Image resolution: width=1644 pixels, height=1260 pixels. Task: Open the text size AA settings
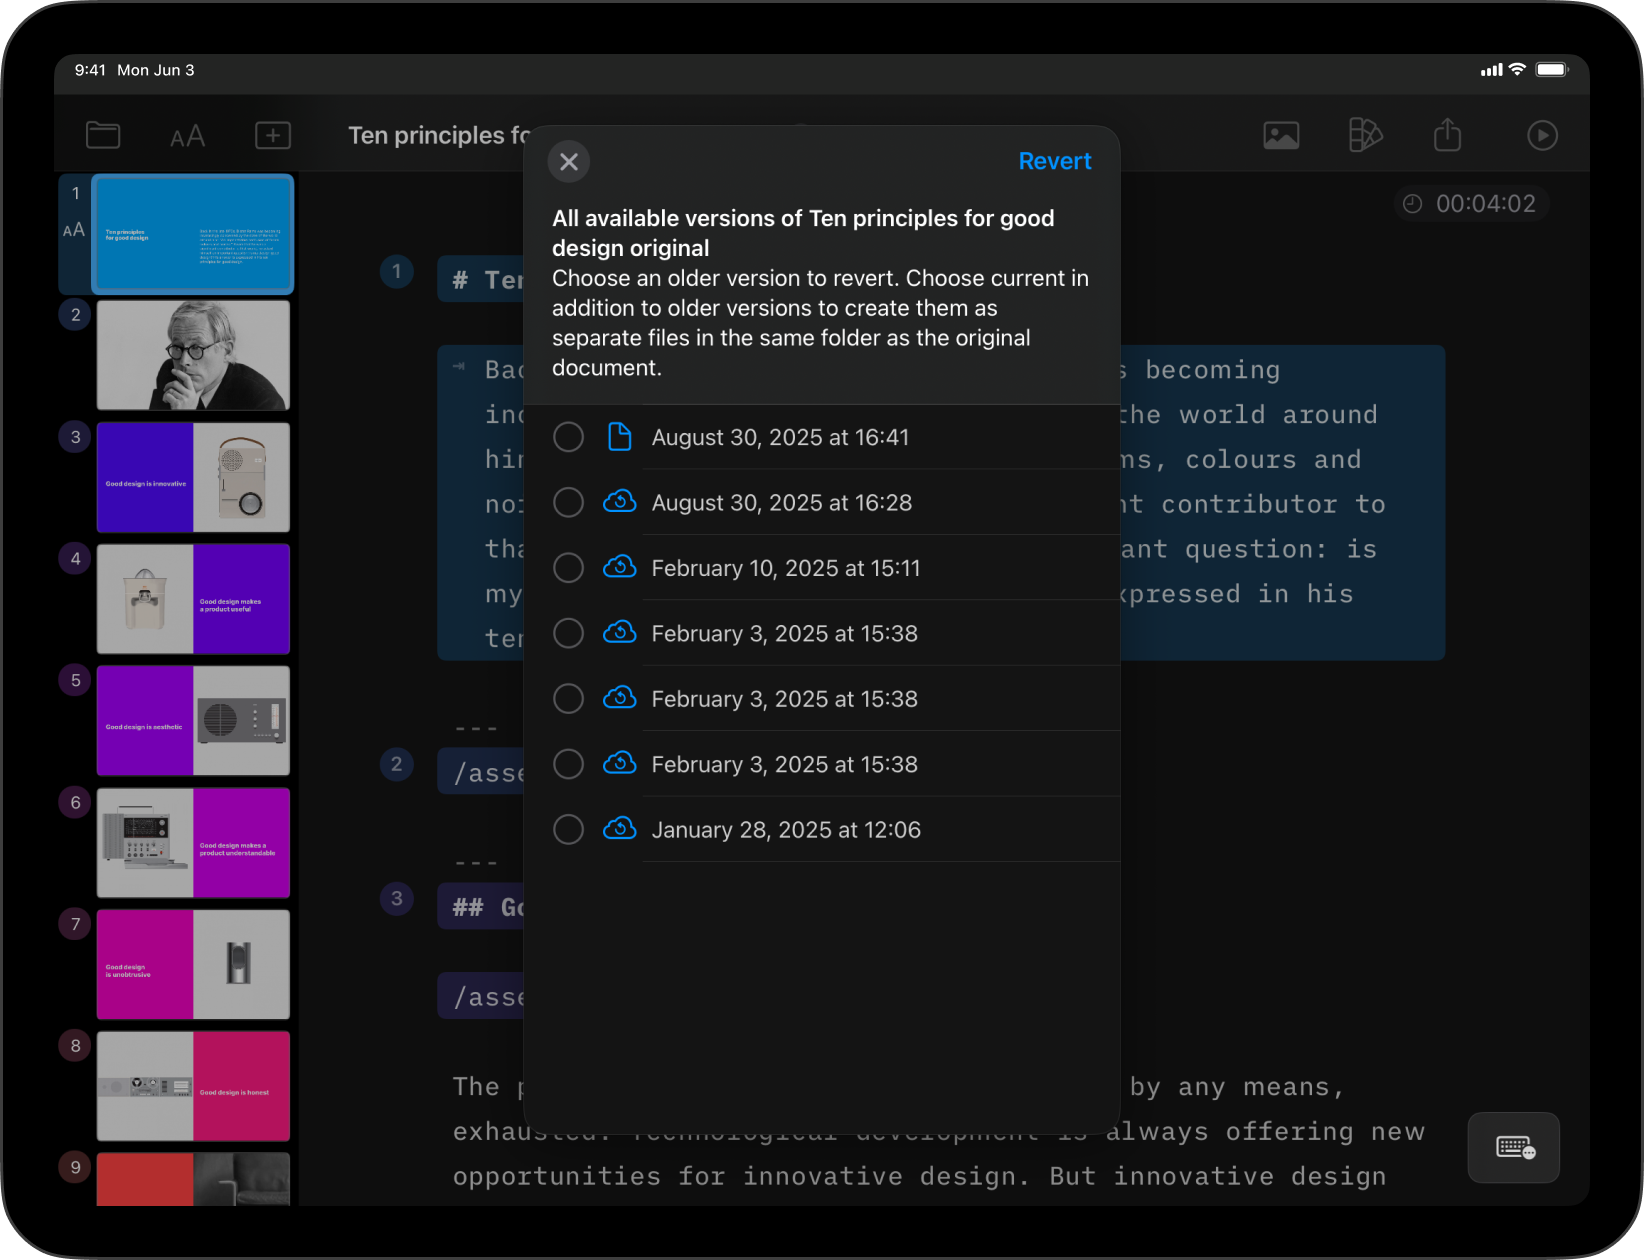coord(187,136)
